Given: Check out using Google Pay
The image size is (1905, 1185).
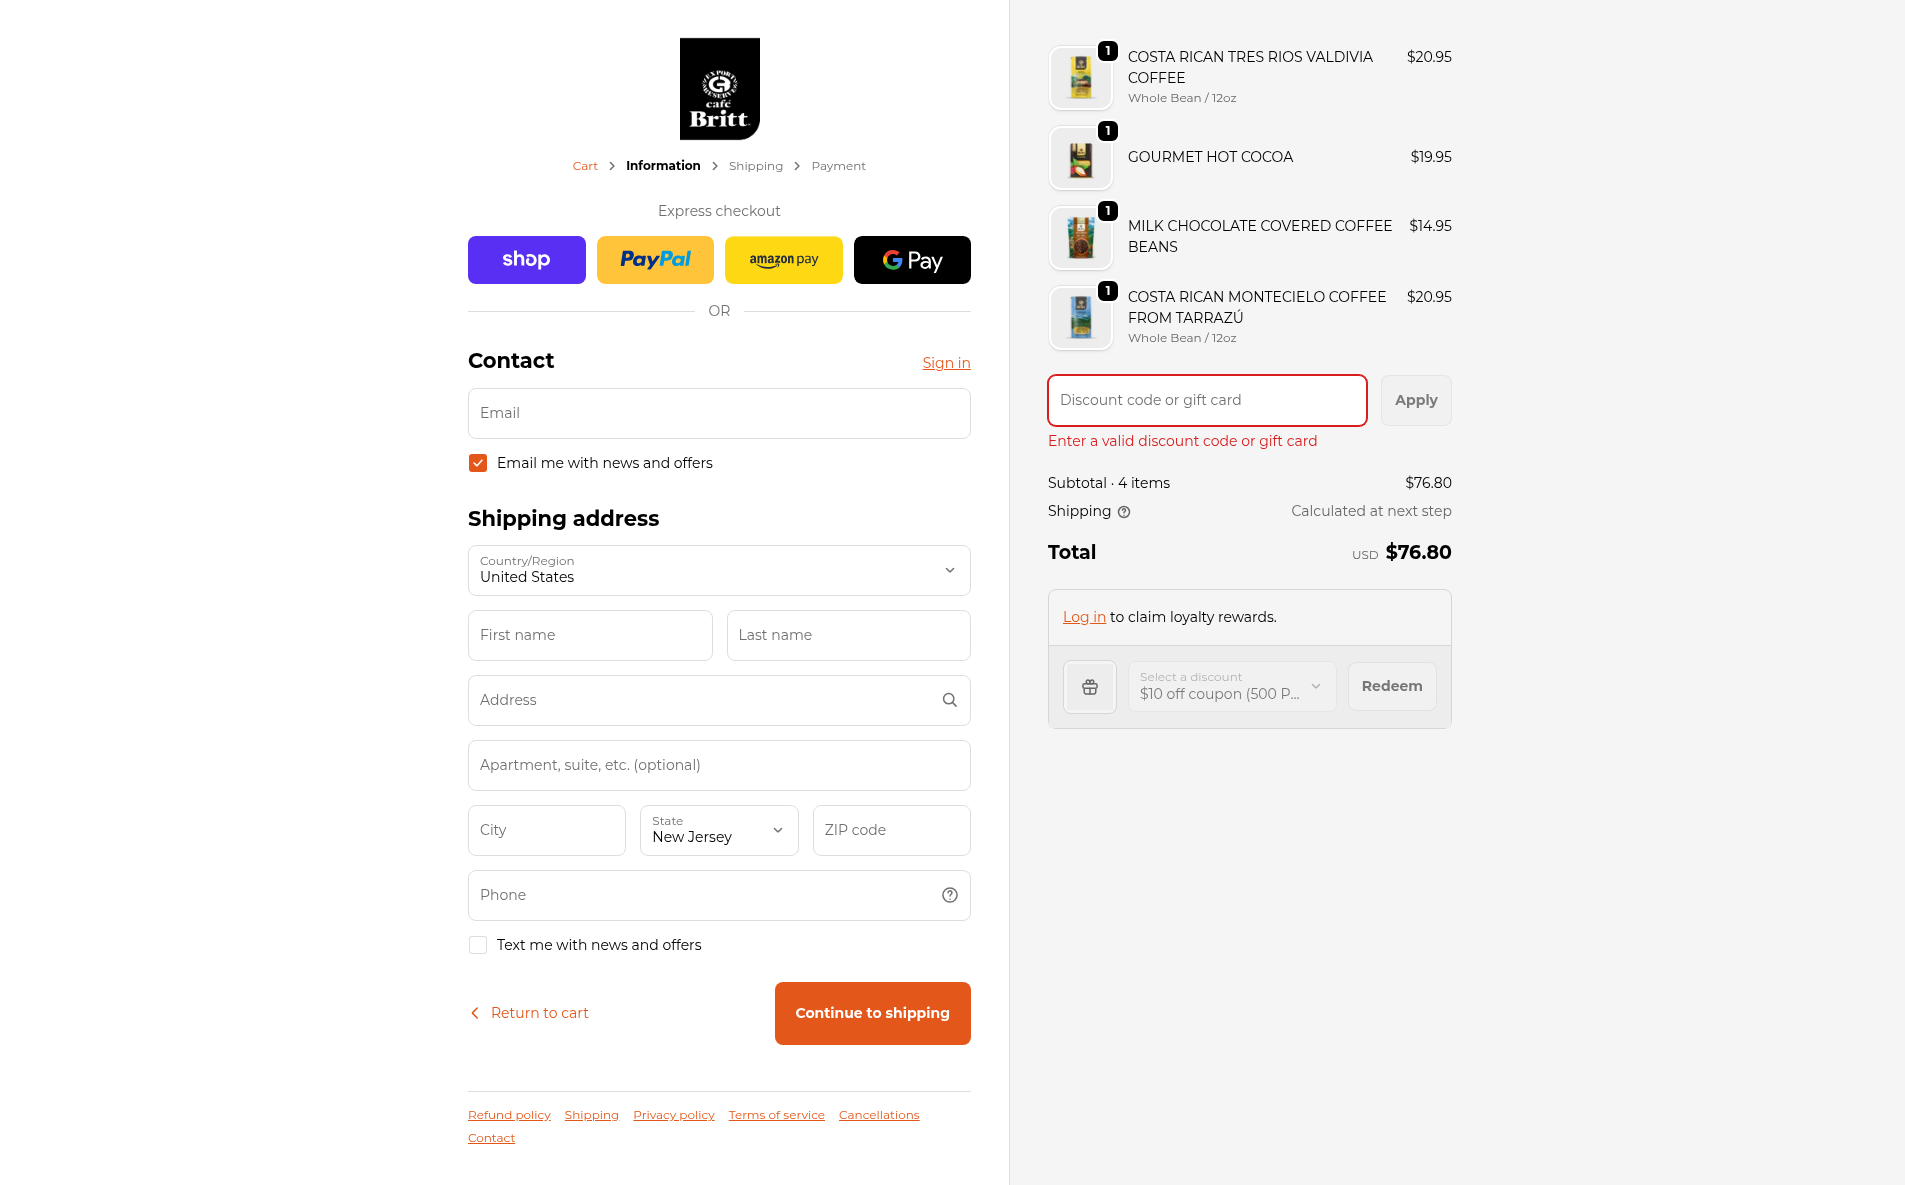Looking at the screenshot, I should [912, 260].
